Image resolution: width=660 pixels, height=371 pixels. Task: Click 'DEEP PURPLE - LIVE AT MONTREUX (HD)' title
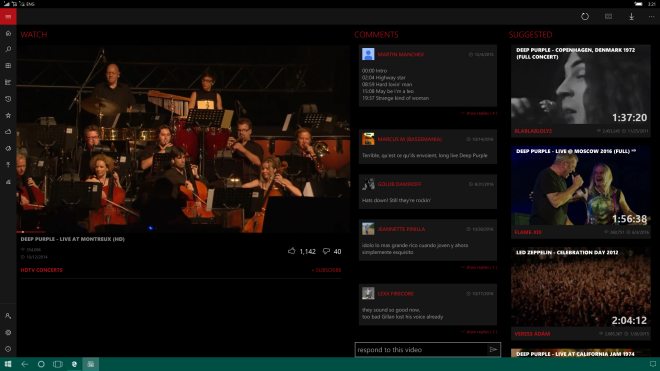click(72, 239)
